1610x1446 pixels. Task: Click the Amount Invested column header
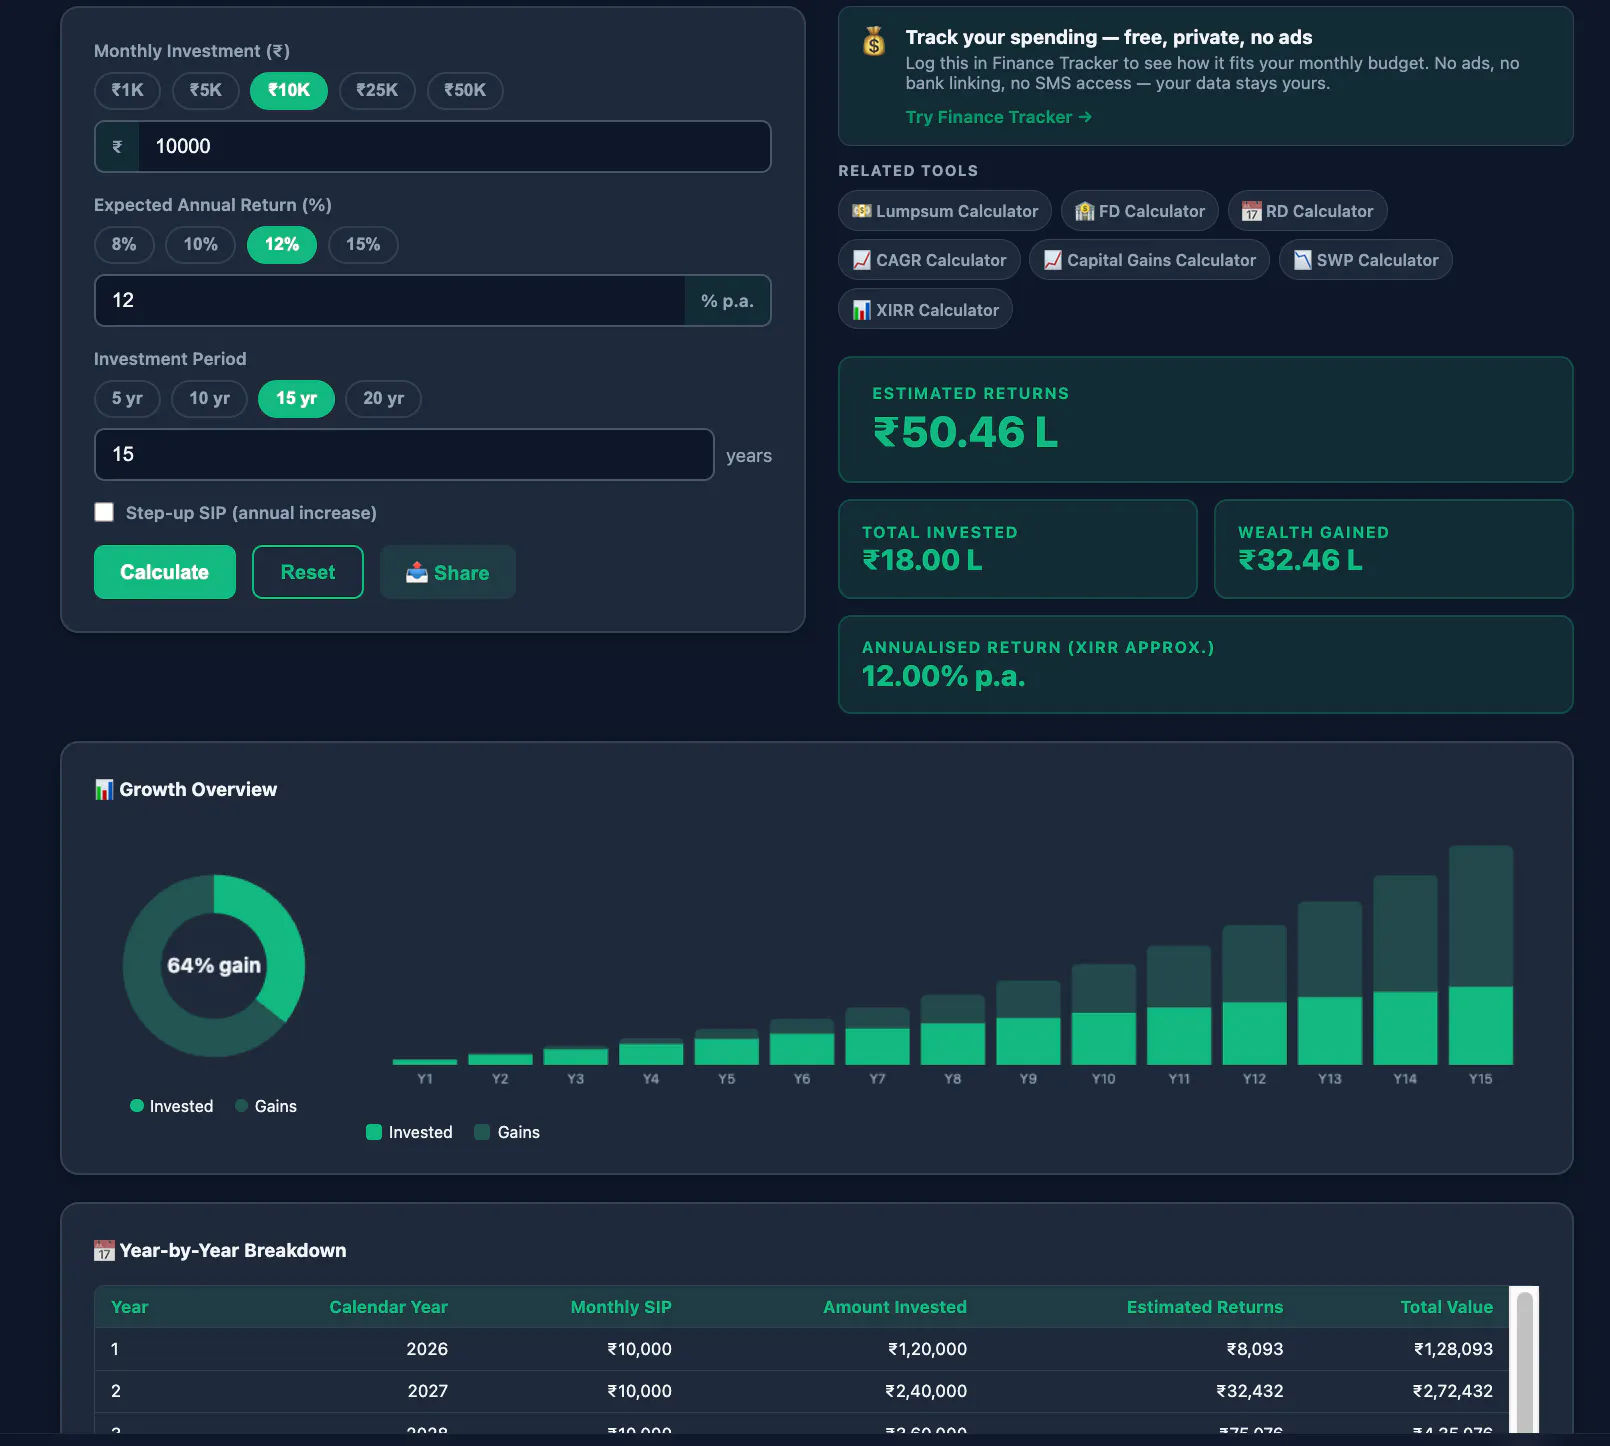point(895,1307)
